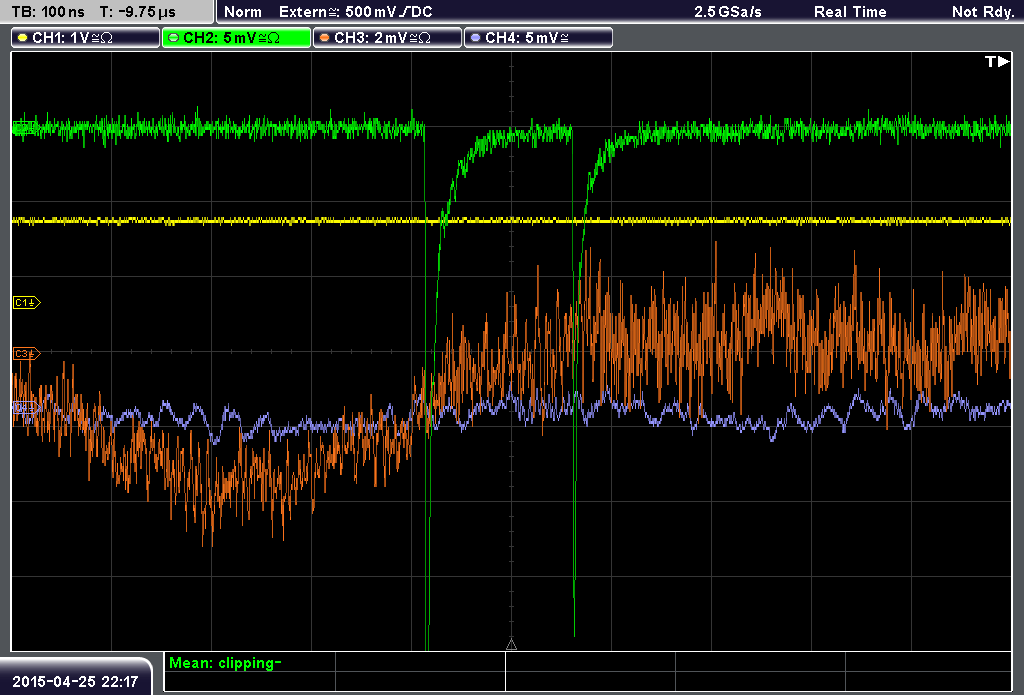Click the C3 ground level marker
Screen dimensions: 1024x695
[27, 353]
